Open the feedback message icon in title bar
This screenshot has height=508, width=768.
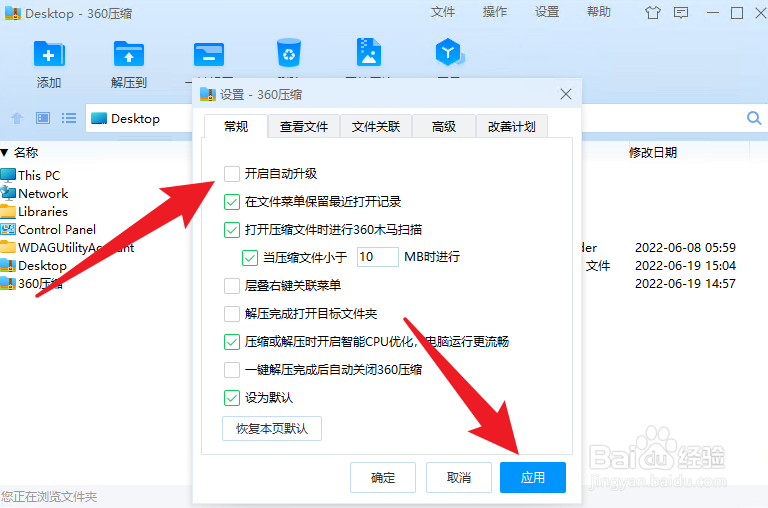(681, 13)
